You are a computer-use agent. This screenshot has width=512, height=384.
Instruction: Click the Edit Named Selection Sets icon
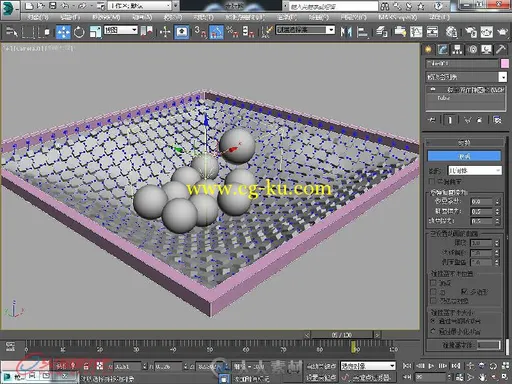[x=266, y=32]
